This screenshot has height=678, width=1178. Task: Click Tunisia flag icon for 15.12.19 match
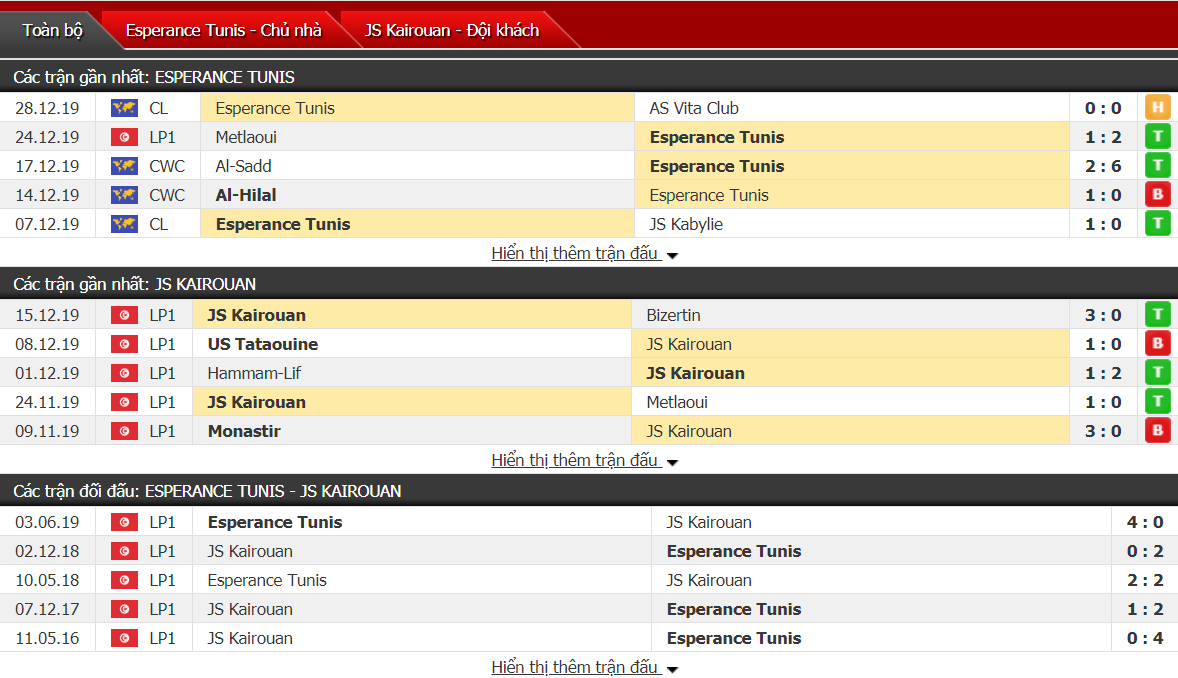124,315
